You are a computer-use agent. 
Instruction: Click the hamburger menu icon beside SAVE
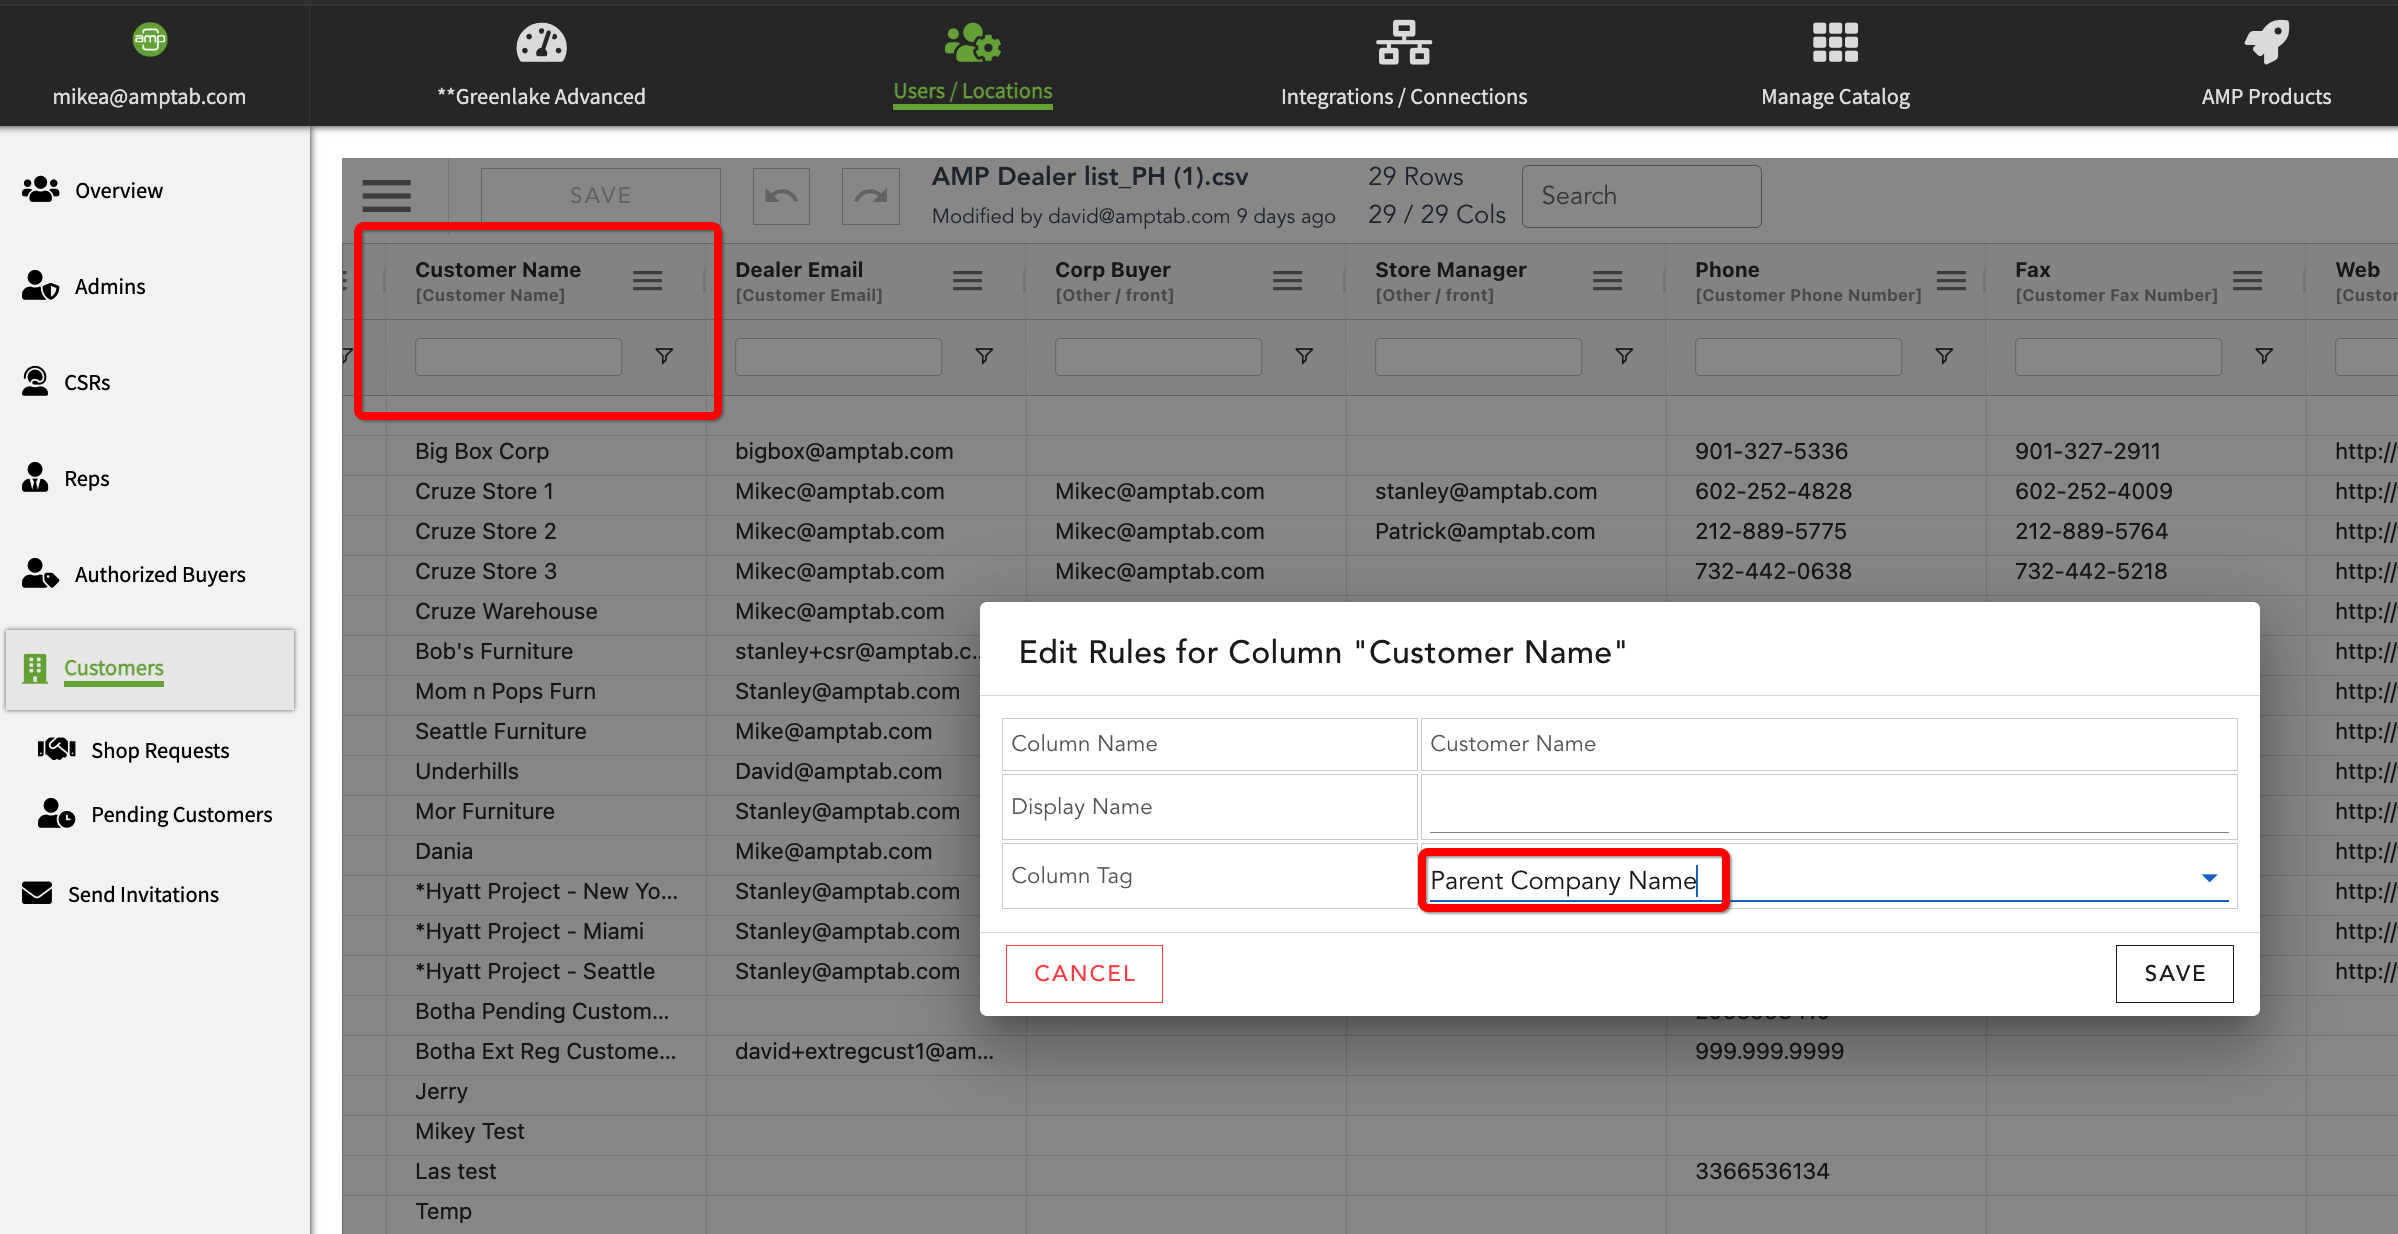click(x=386, y=196)
